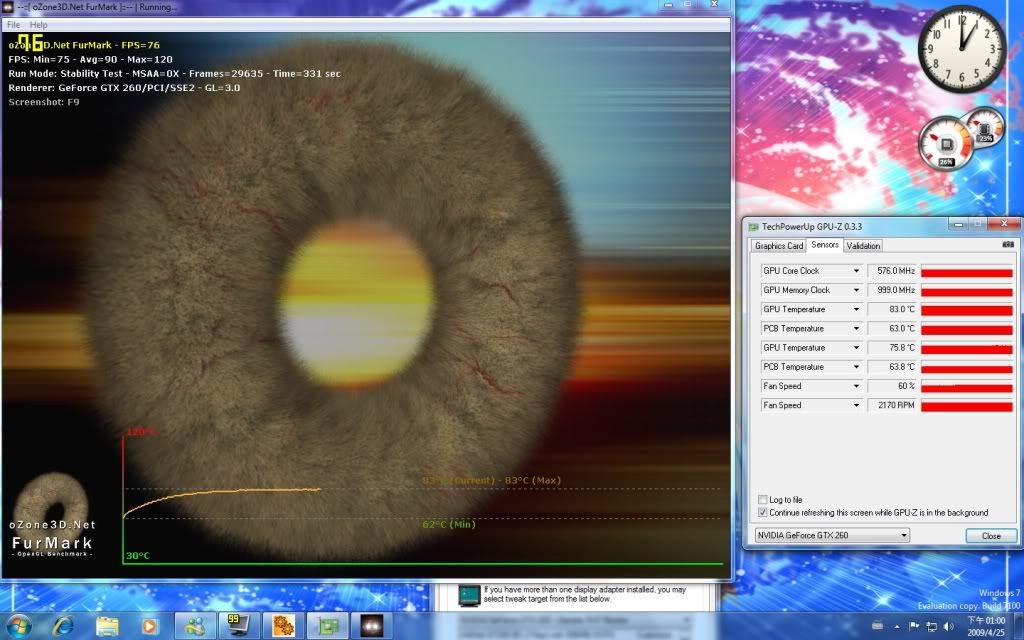The width and height of the screenshot is (1024, 640).
Task: Click the GPU Memory Clock red graph
Action: coord(967,290)
